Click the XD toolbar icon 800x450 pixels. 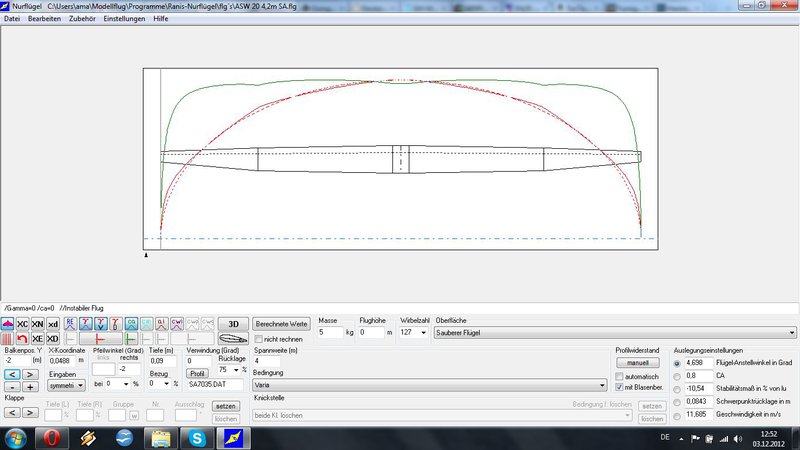pyautogui.click(x=52, y=340)
